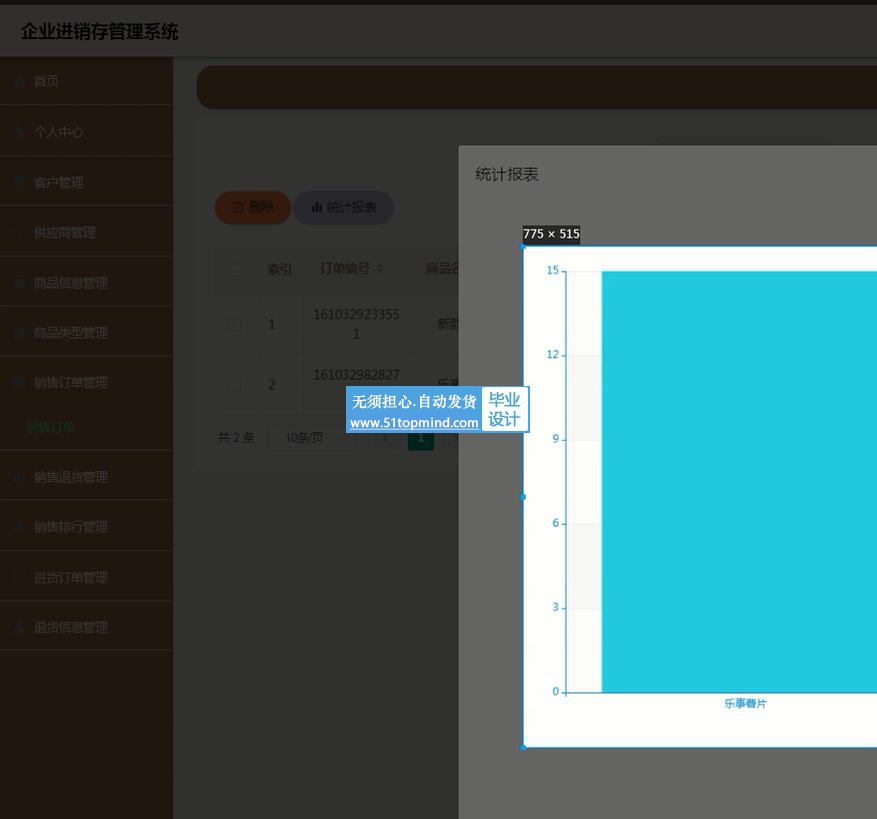Screen dimensions: 877x819
Task: Click the icon beside 商品信息管理
Action: point(19,283)
